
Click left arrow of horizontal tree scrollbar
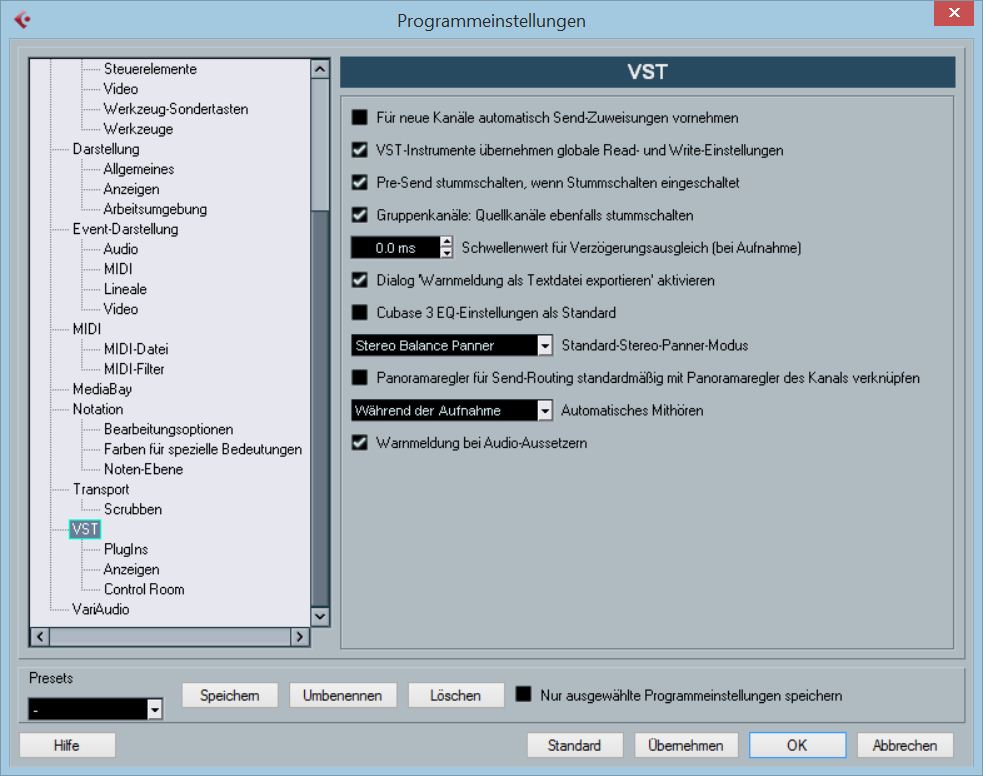(x=40, y=637)
